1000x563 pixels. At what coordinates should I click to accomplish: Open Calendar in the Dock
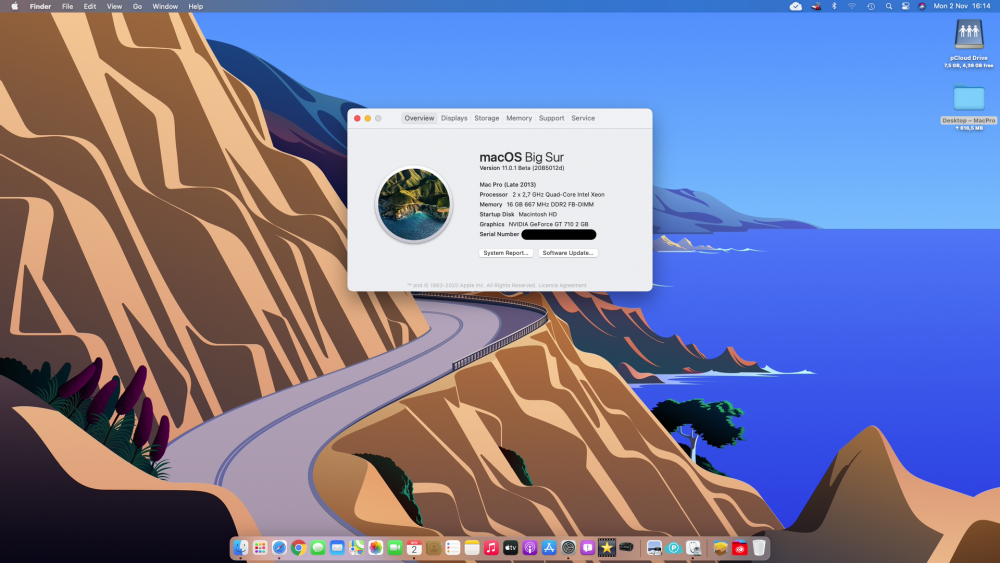[414, 547]
